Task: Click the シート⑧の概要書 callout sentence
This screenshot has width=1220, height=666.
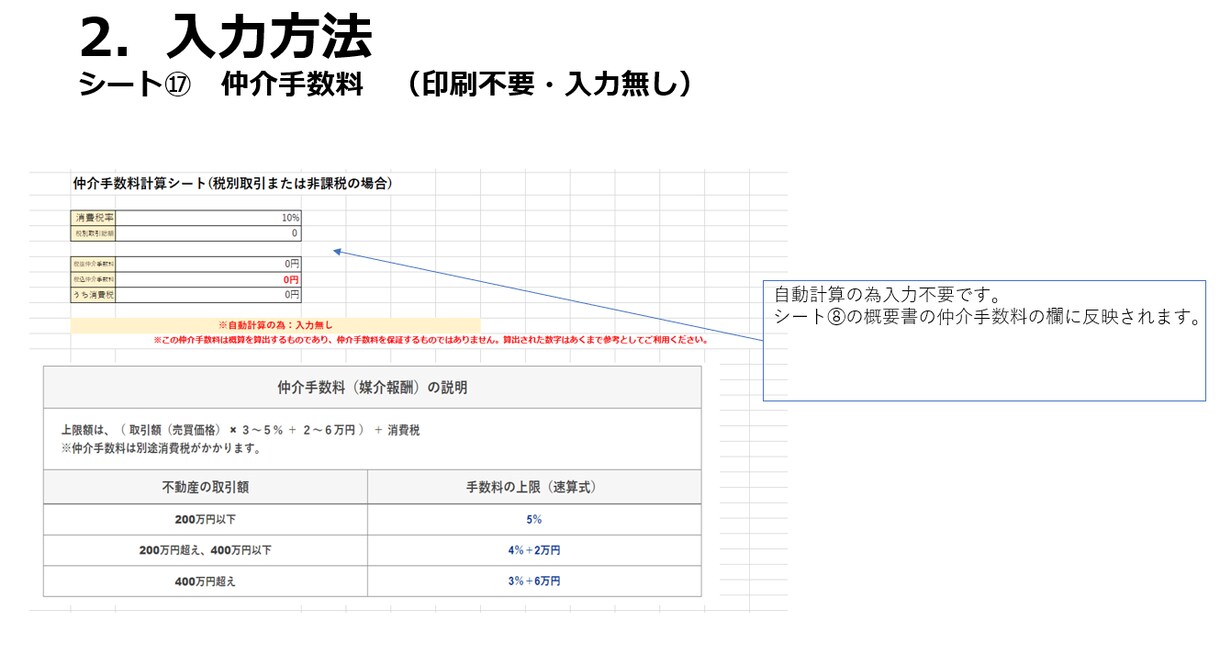Action: (987, 318)
